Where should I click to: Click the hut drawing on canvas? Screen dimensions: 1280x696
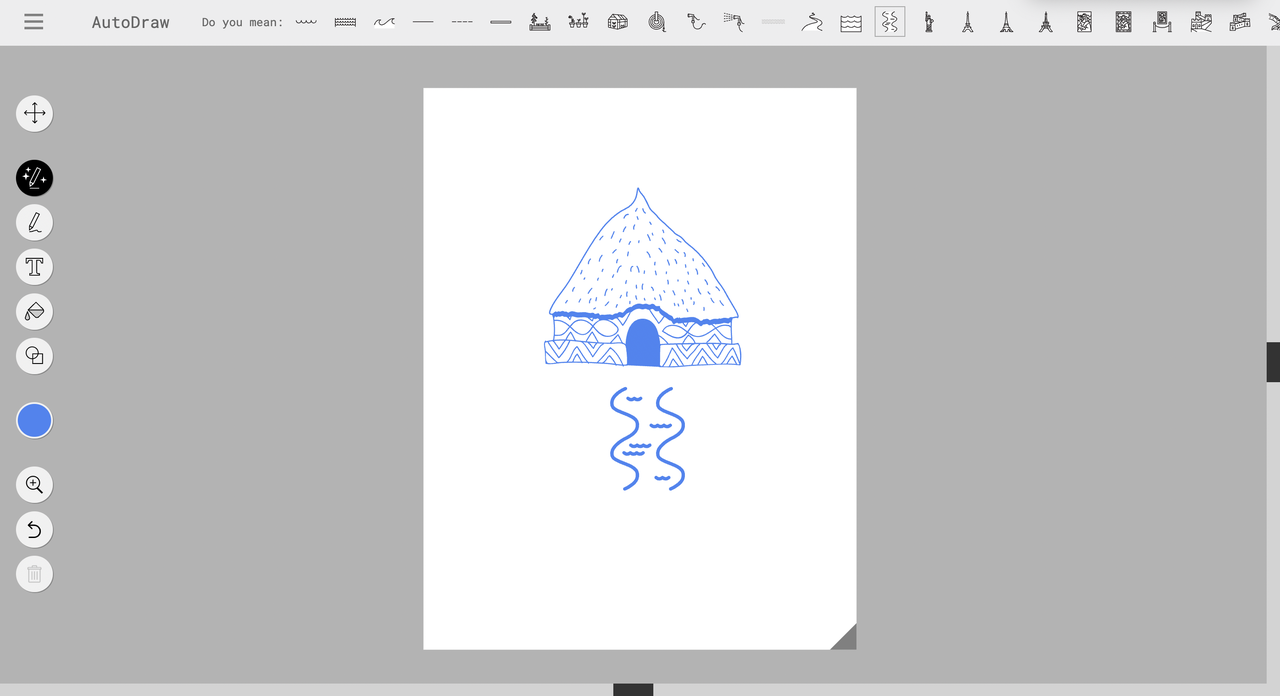pyautogui.click(x=644, y=277)
